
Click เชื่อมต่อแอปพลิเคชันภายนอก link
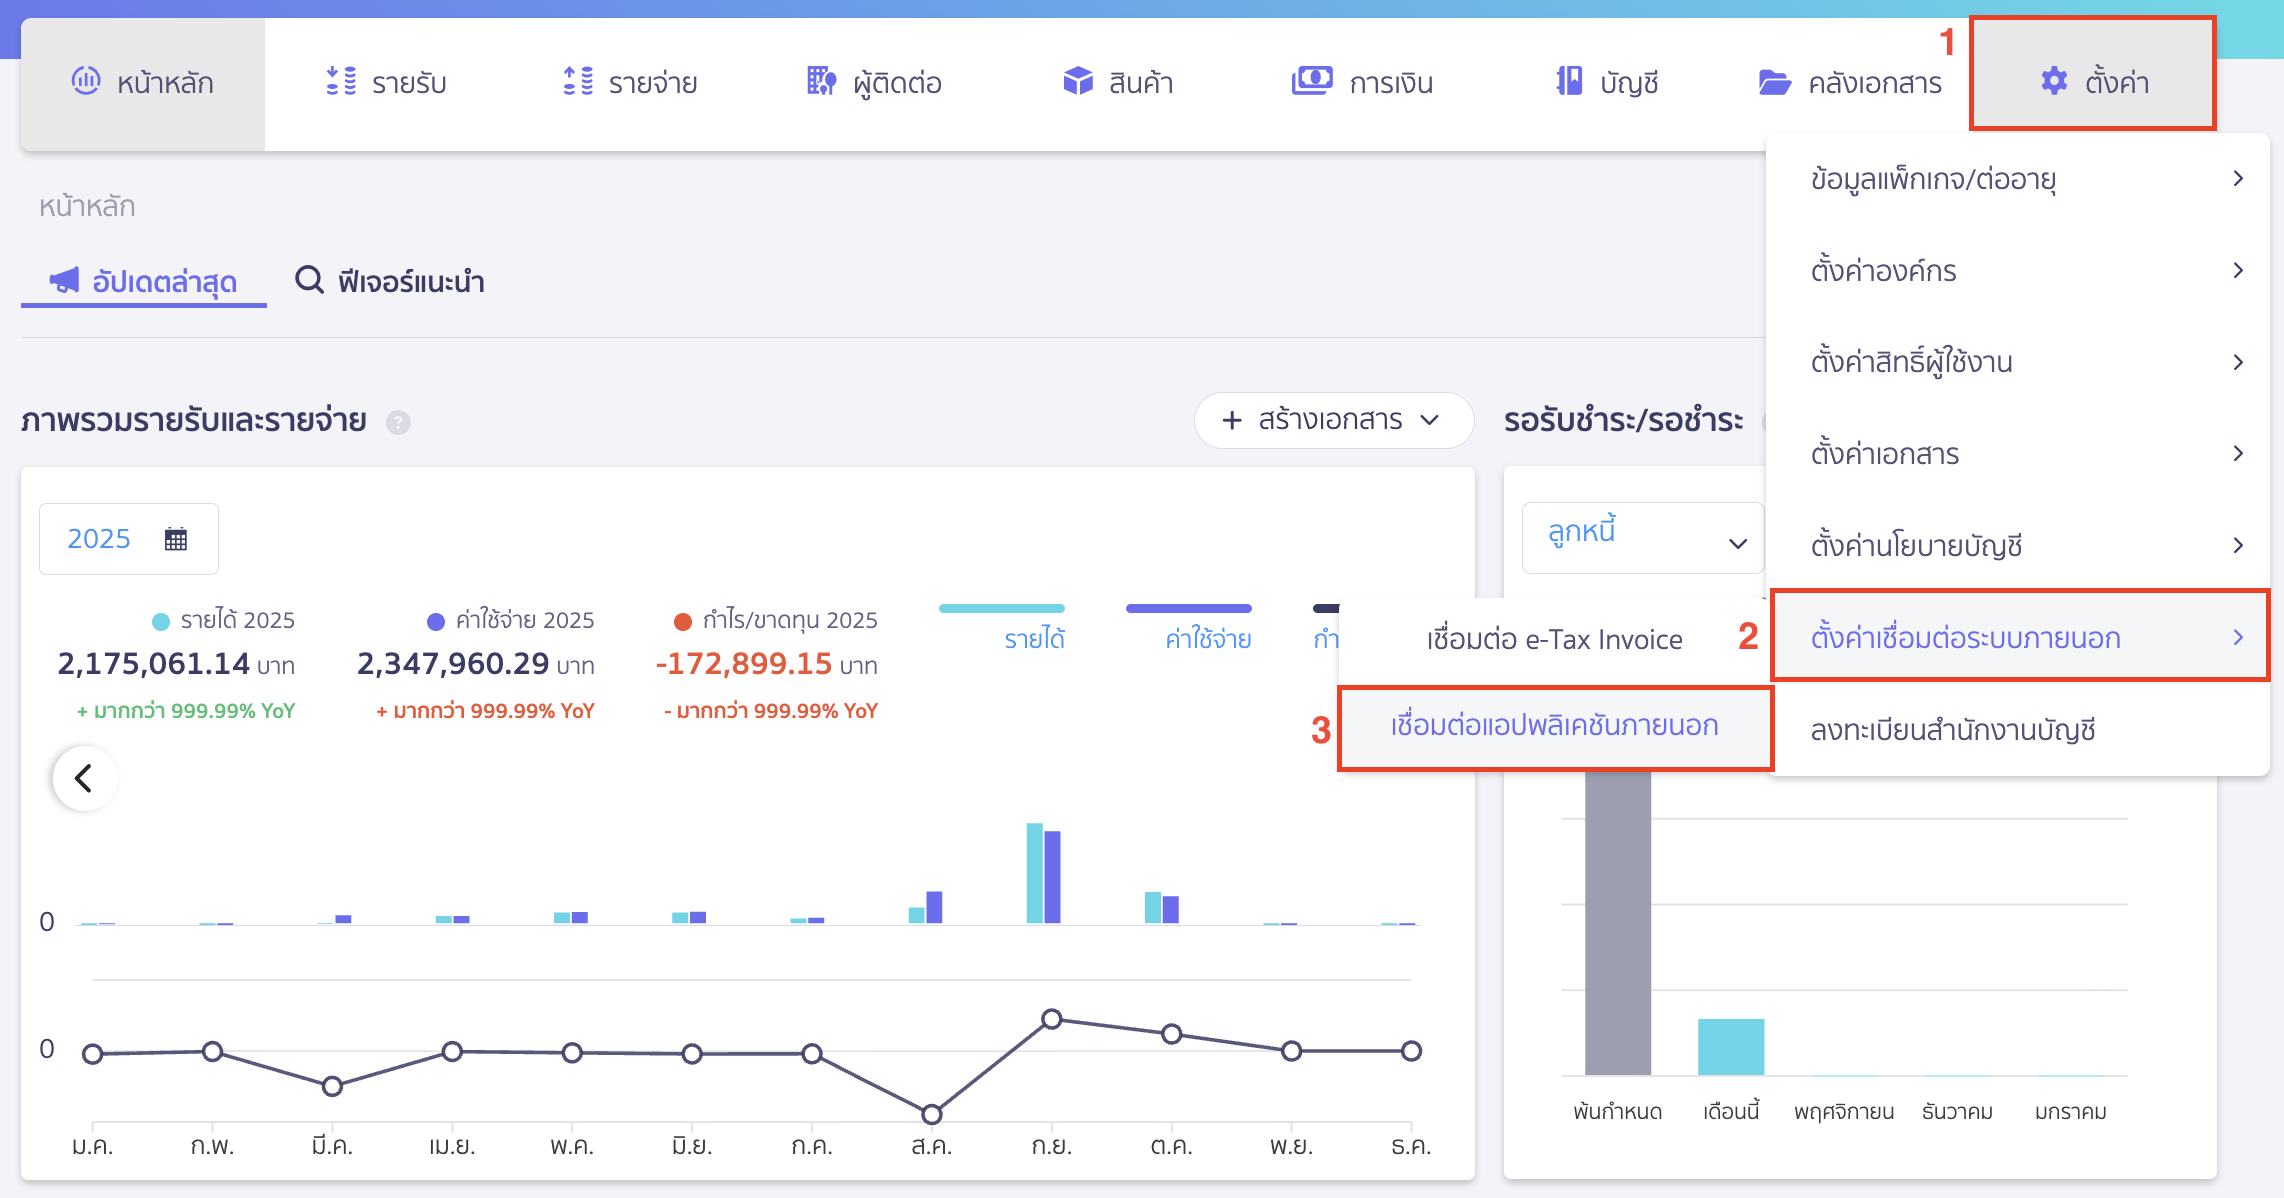[x=1554, y=727]
